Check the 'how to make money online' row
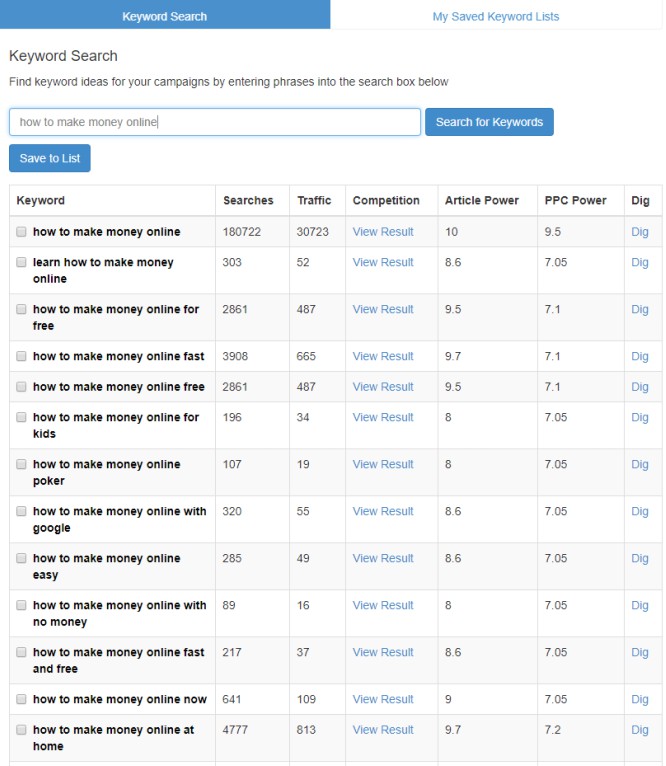Screen dimensions: 666x766 click(21, 232)
